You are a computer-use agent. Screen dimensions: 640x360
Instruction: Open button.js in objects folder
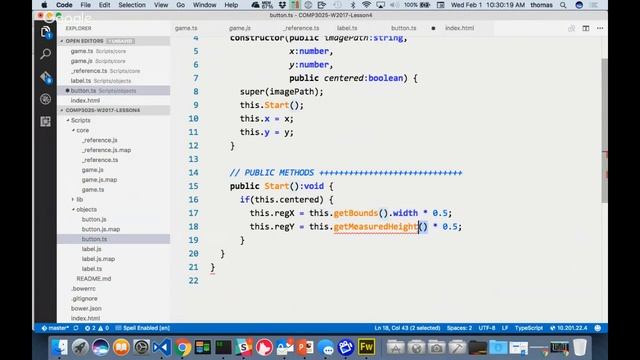click(x=94, y=219)
